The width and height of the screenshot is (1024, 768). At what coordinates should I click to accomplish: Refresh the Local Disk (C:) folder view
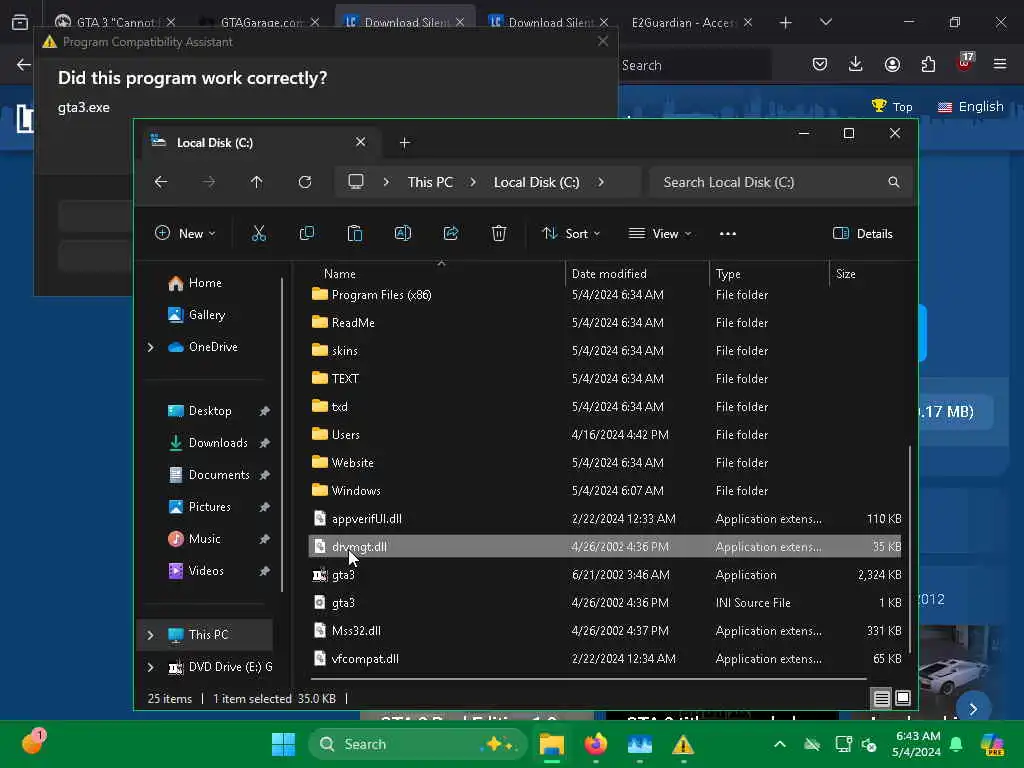click(305, 182)
